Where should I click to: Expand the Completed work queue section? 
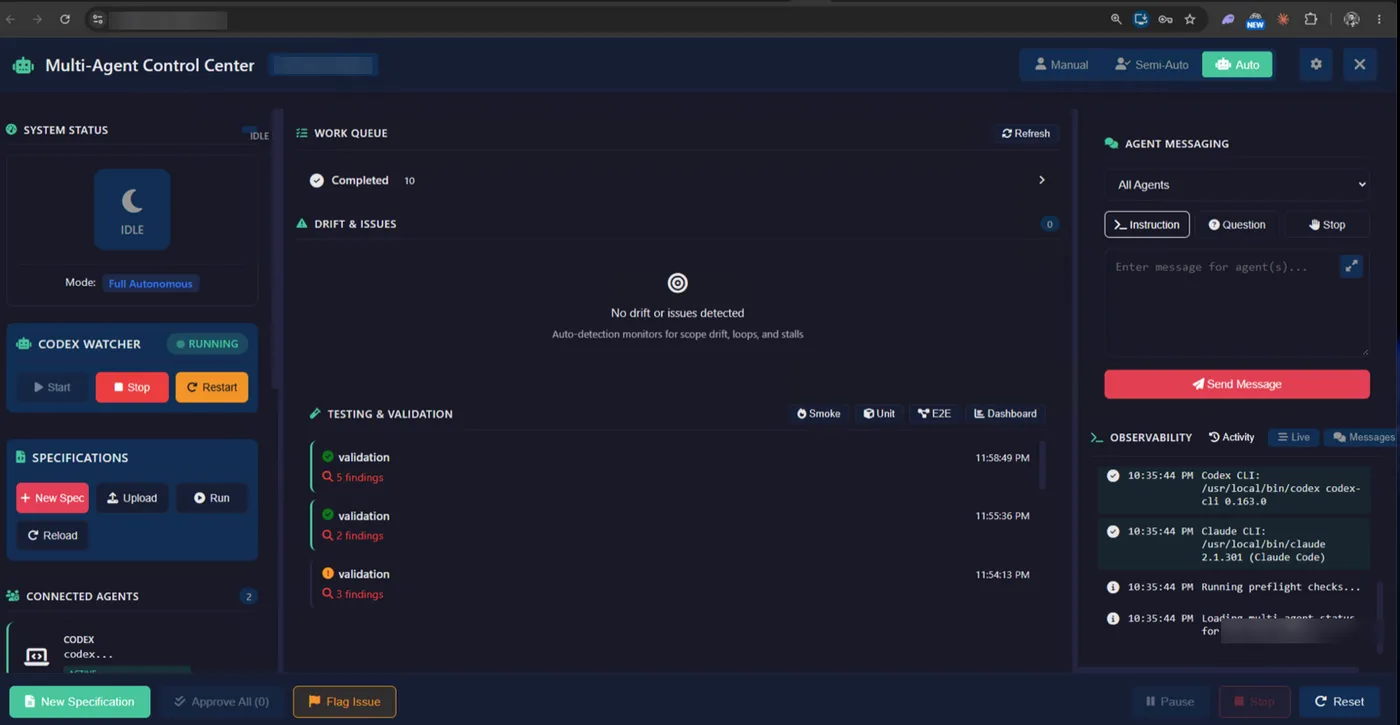(677, 180)
